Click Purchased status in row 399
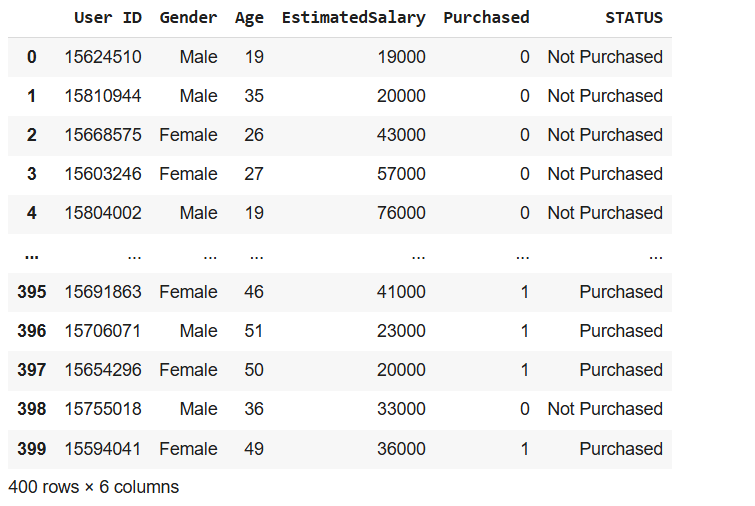This screenshot has height=506, width=755. (x=620, y=449)
